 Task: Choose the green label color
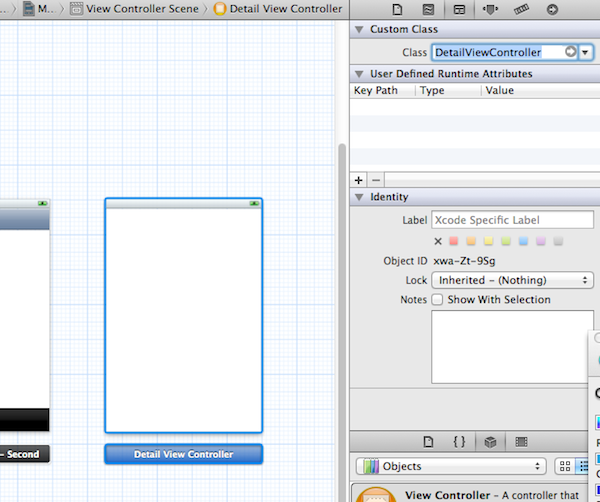coord(506,241)
